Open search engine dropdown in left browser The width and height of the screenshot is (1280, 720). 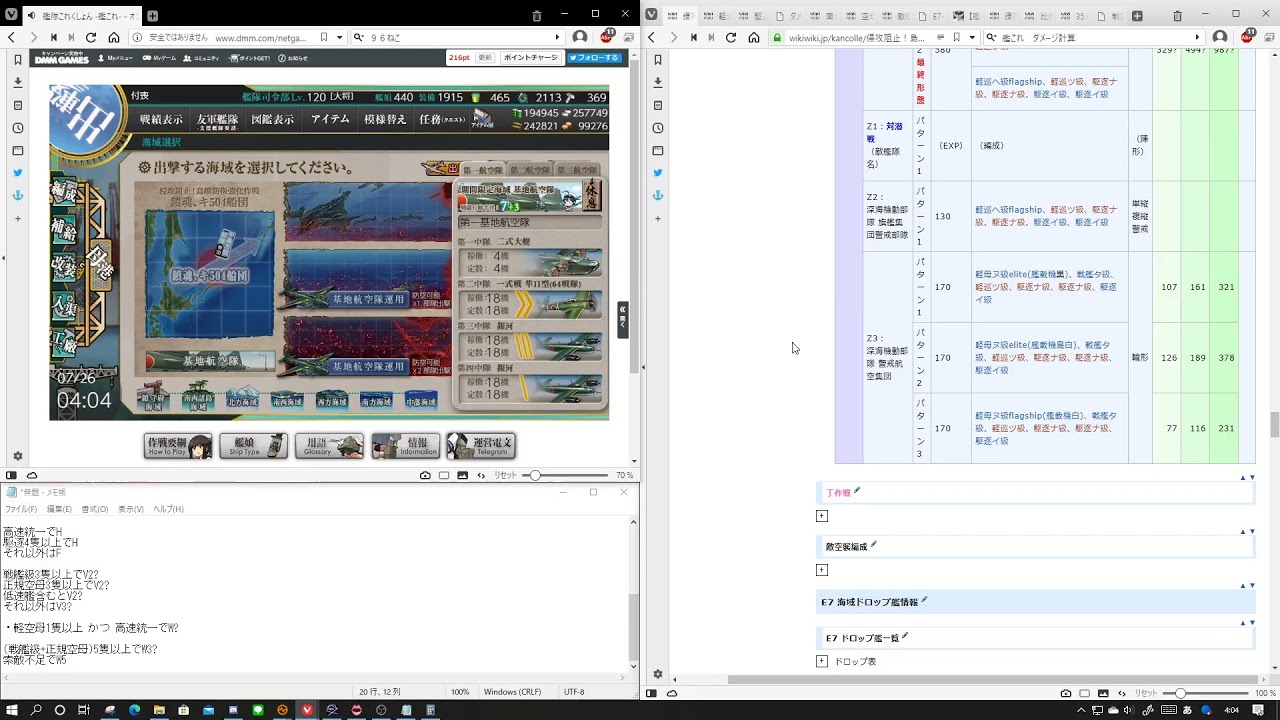pyautogui.click(x=357, y=37)
